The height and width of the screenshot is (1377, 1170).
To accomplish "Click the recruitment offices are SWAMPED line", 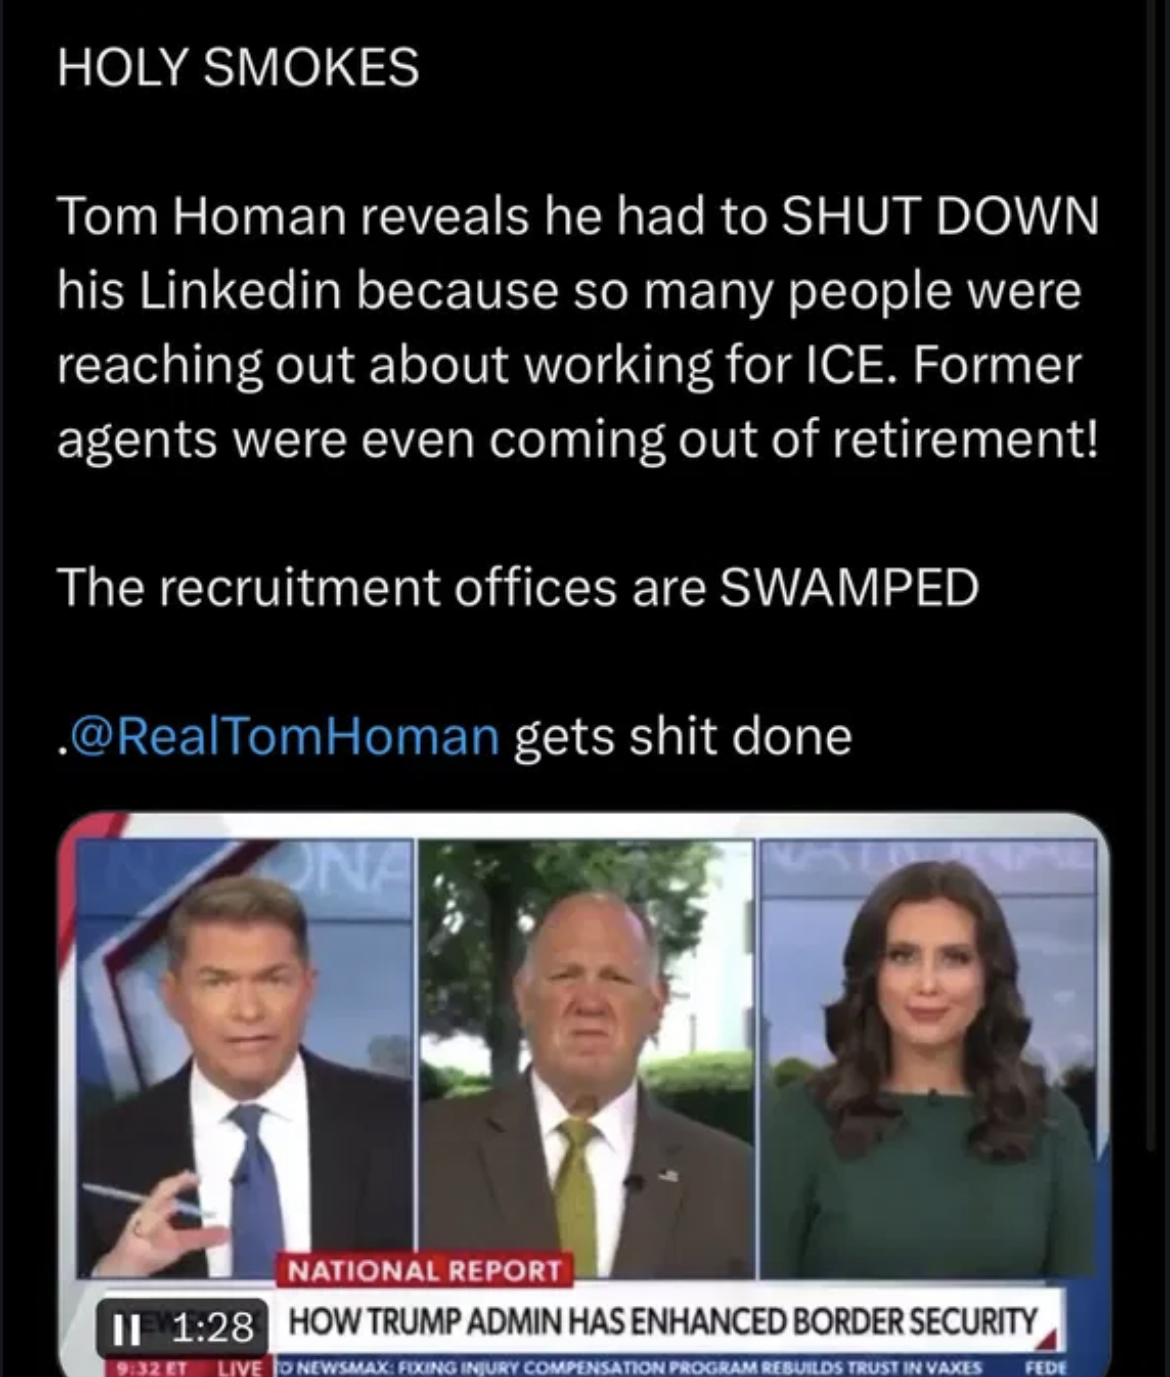I will point(518,587).
